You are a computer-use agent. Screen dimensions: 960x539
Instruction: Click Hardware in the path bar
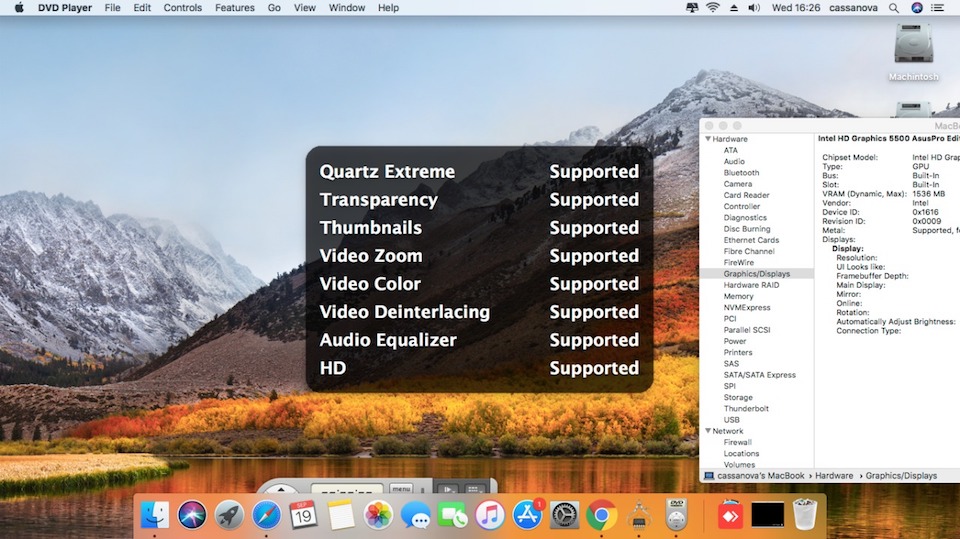point(834,476)
